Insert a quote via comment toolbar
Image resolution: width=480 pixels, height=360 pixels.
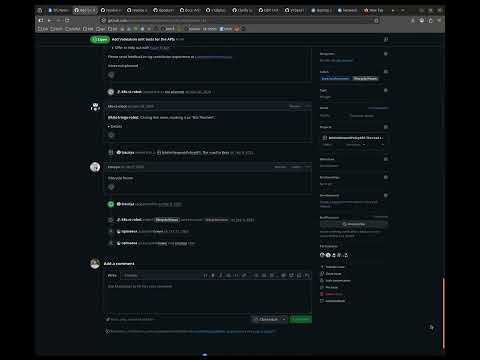[229, 275]
